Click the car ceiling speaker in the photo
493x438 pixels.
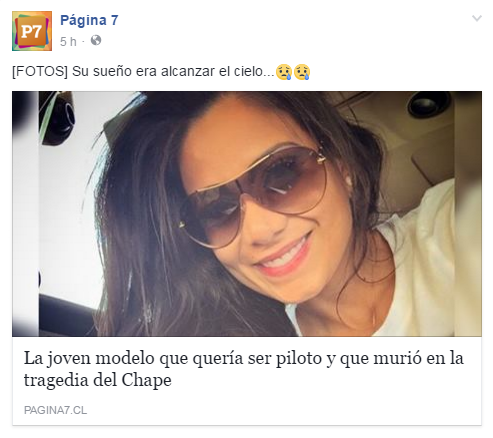429,103
